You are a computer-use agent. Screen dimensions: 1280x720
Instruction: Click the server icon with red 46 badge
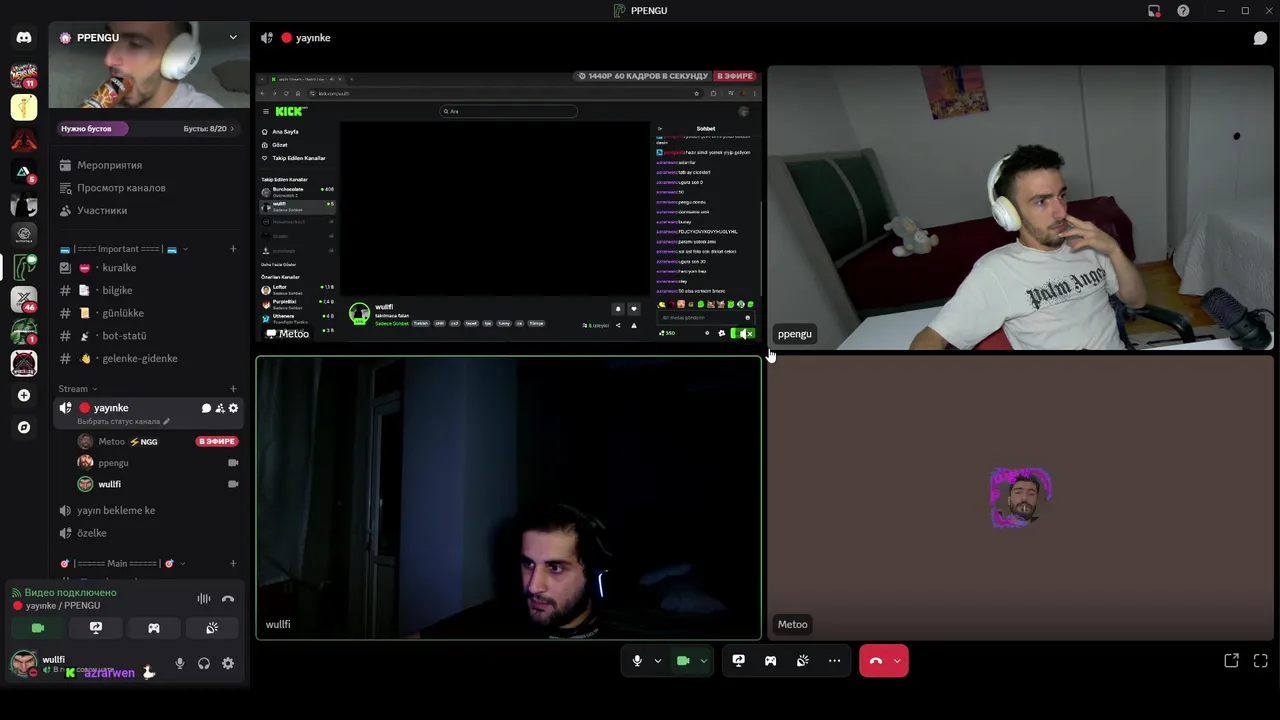coord(24,299)
